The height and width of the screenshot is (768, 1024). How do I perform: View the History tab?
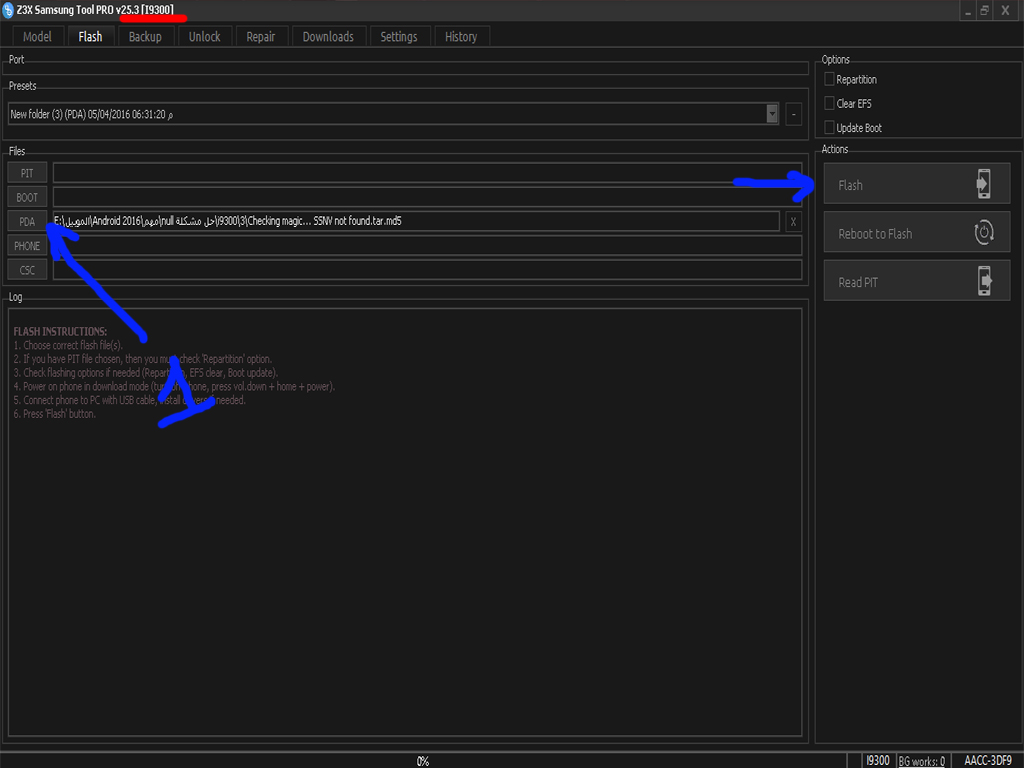click(460, 37)
